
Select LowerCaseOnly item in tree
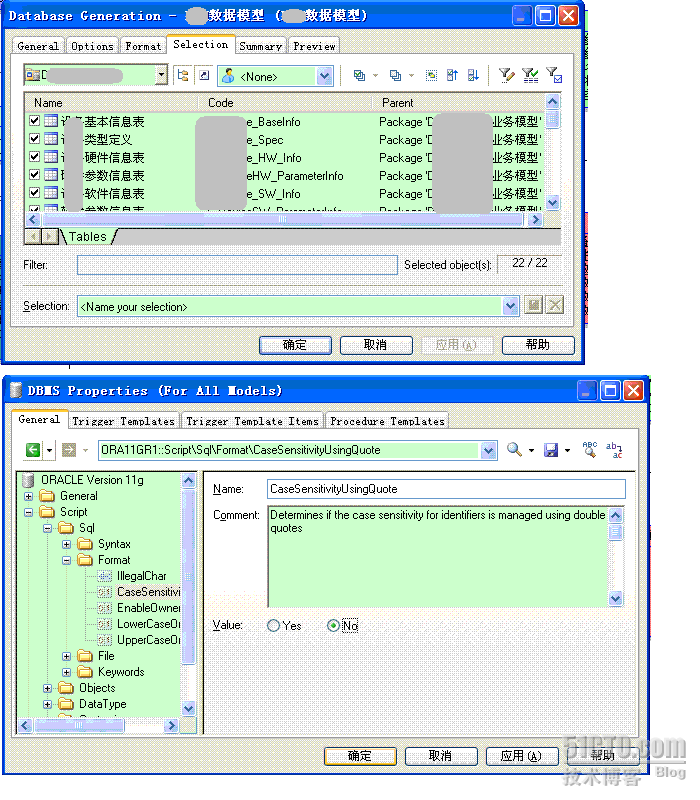148,624
